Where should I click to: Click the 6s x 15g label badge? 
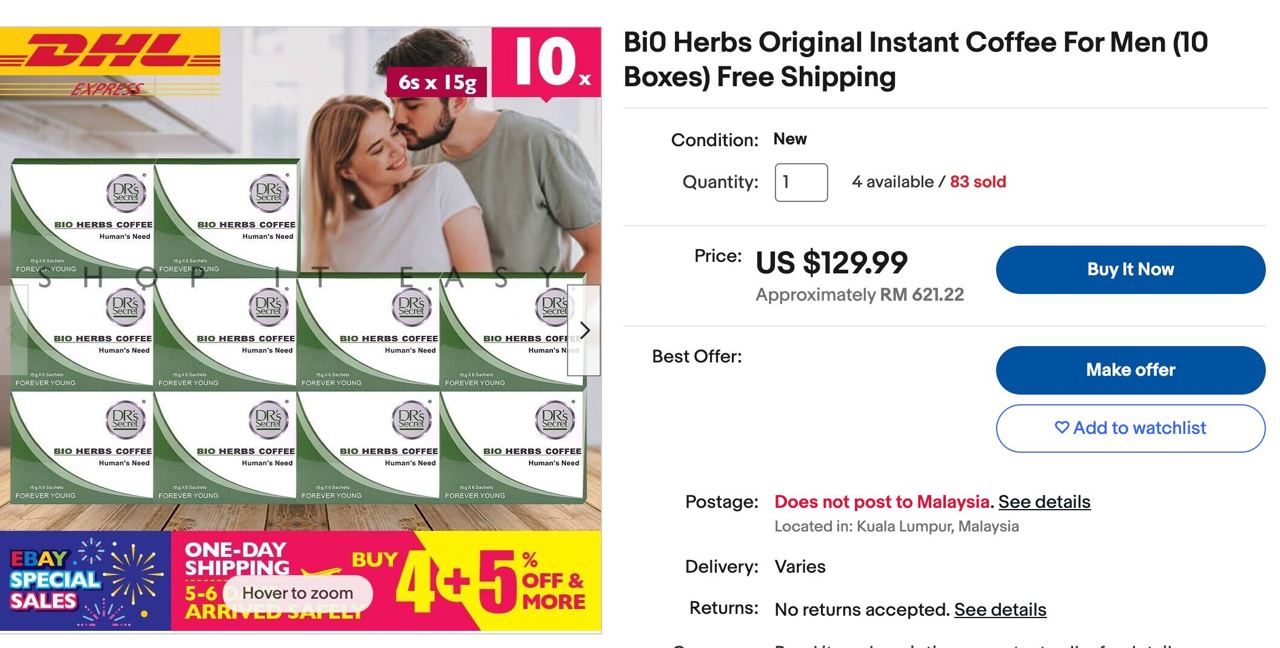click(x=437, y=82)
